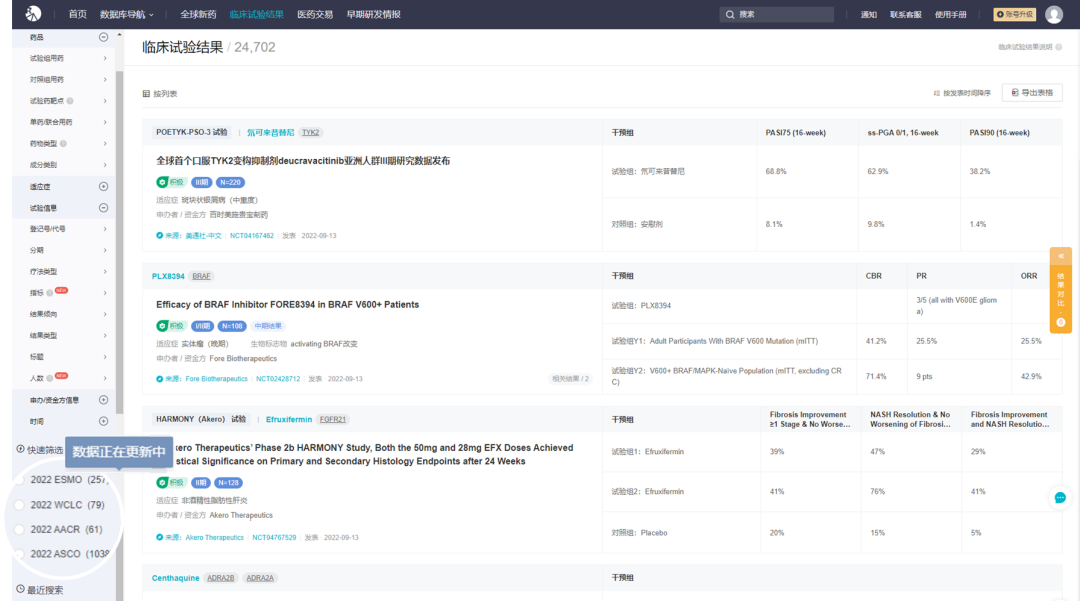
Task: Open the 临床试验结果 navigation tab
Action: tap(256, 14)
